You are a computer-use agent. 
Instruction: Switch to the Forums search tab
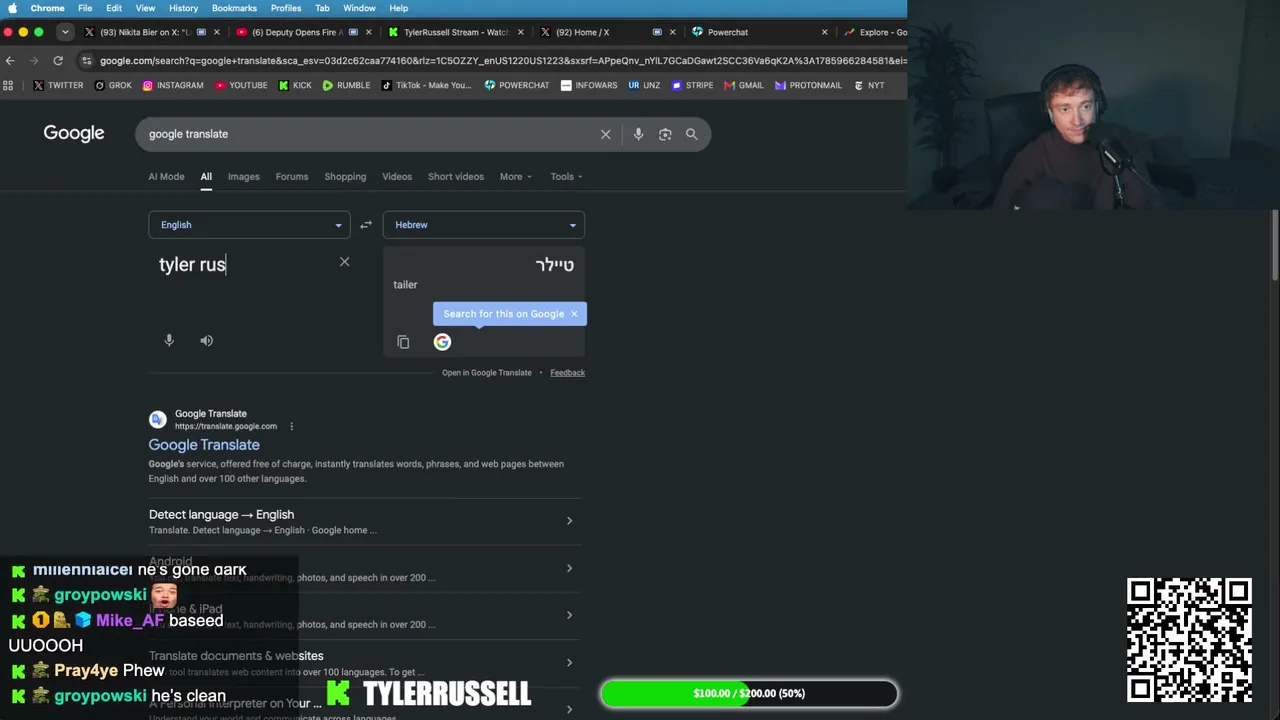[292, 177]
